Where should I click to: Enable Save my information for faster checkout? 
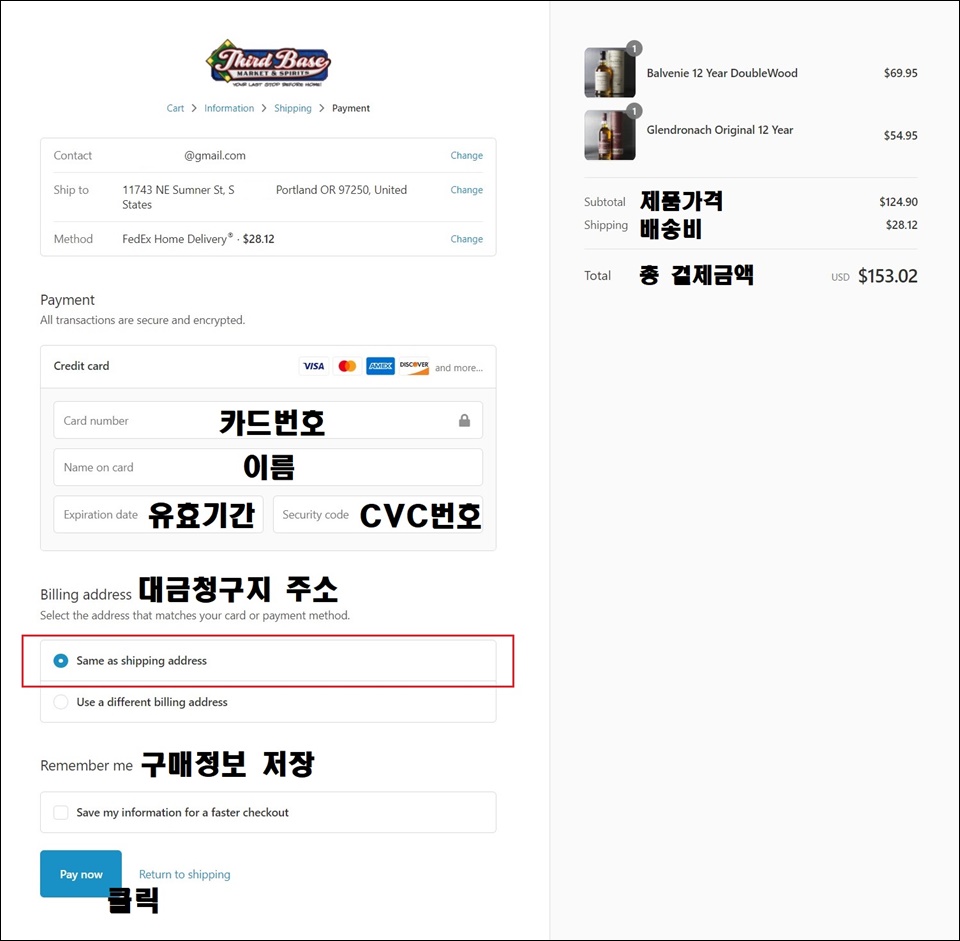(x=61, y=812)
